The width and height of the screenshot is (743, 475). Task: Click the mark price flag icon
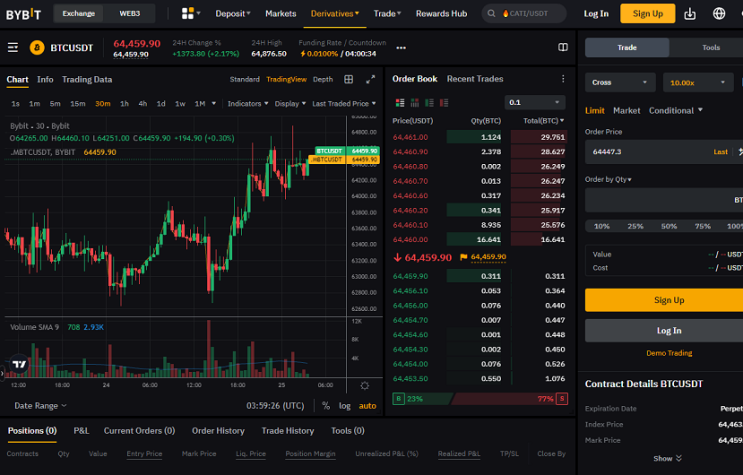point(463,257)
